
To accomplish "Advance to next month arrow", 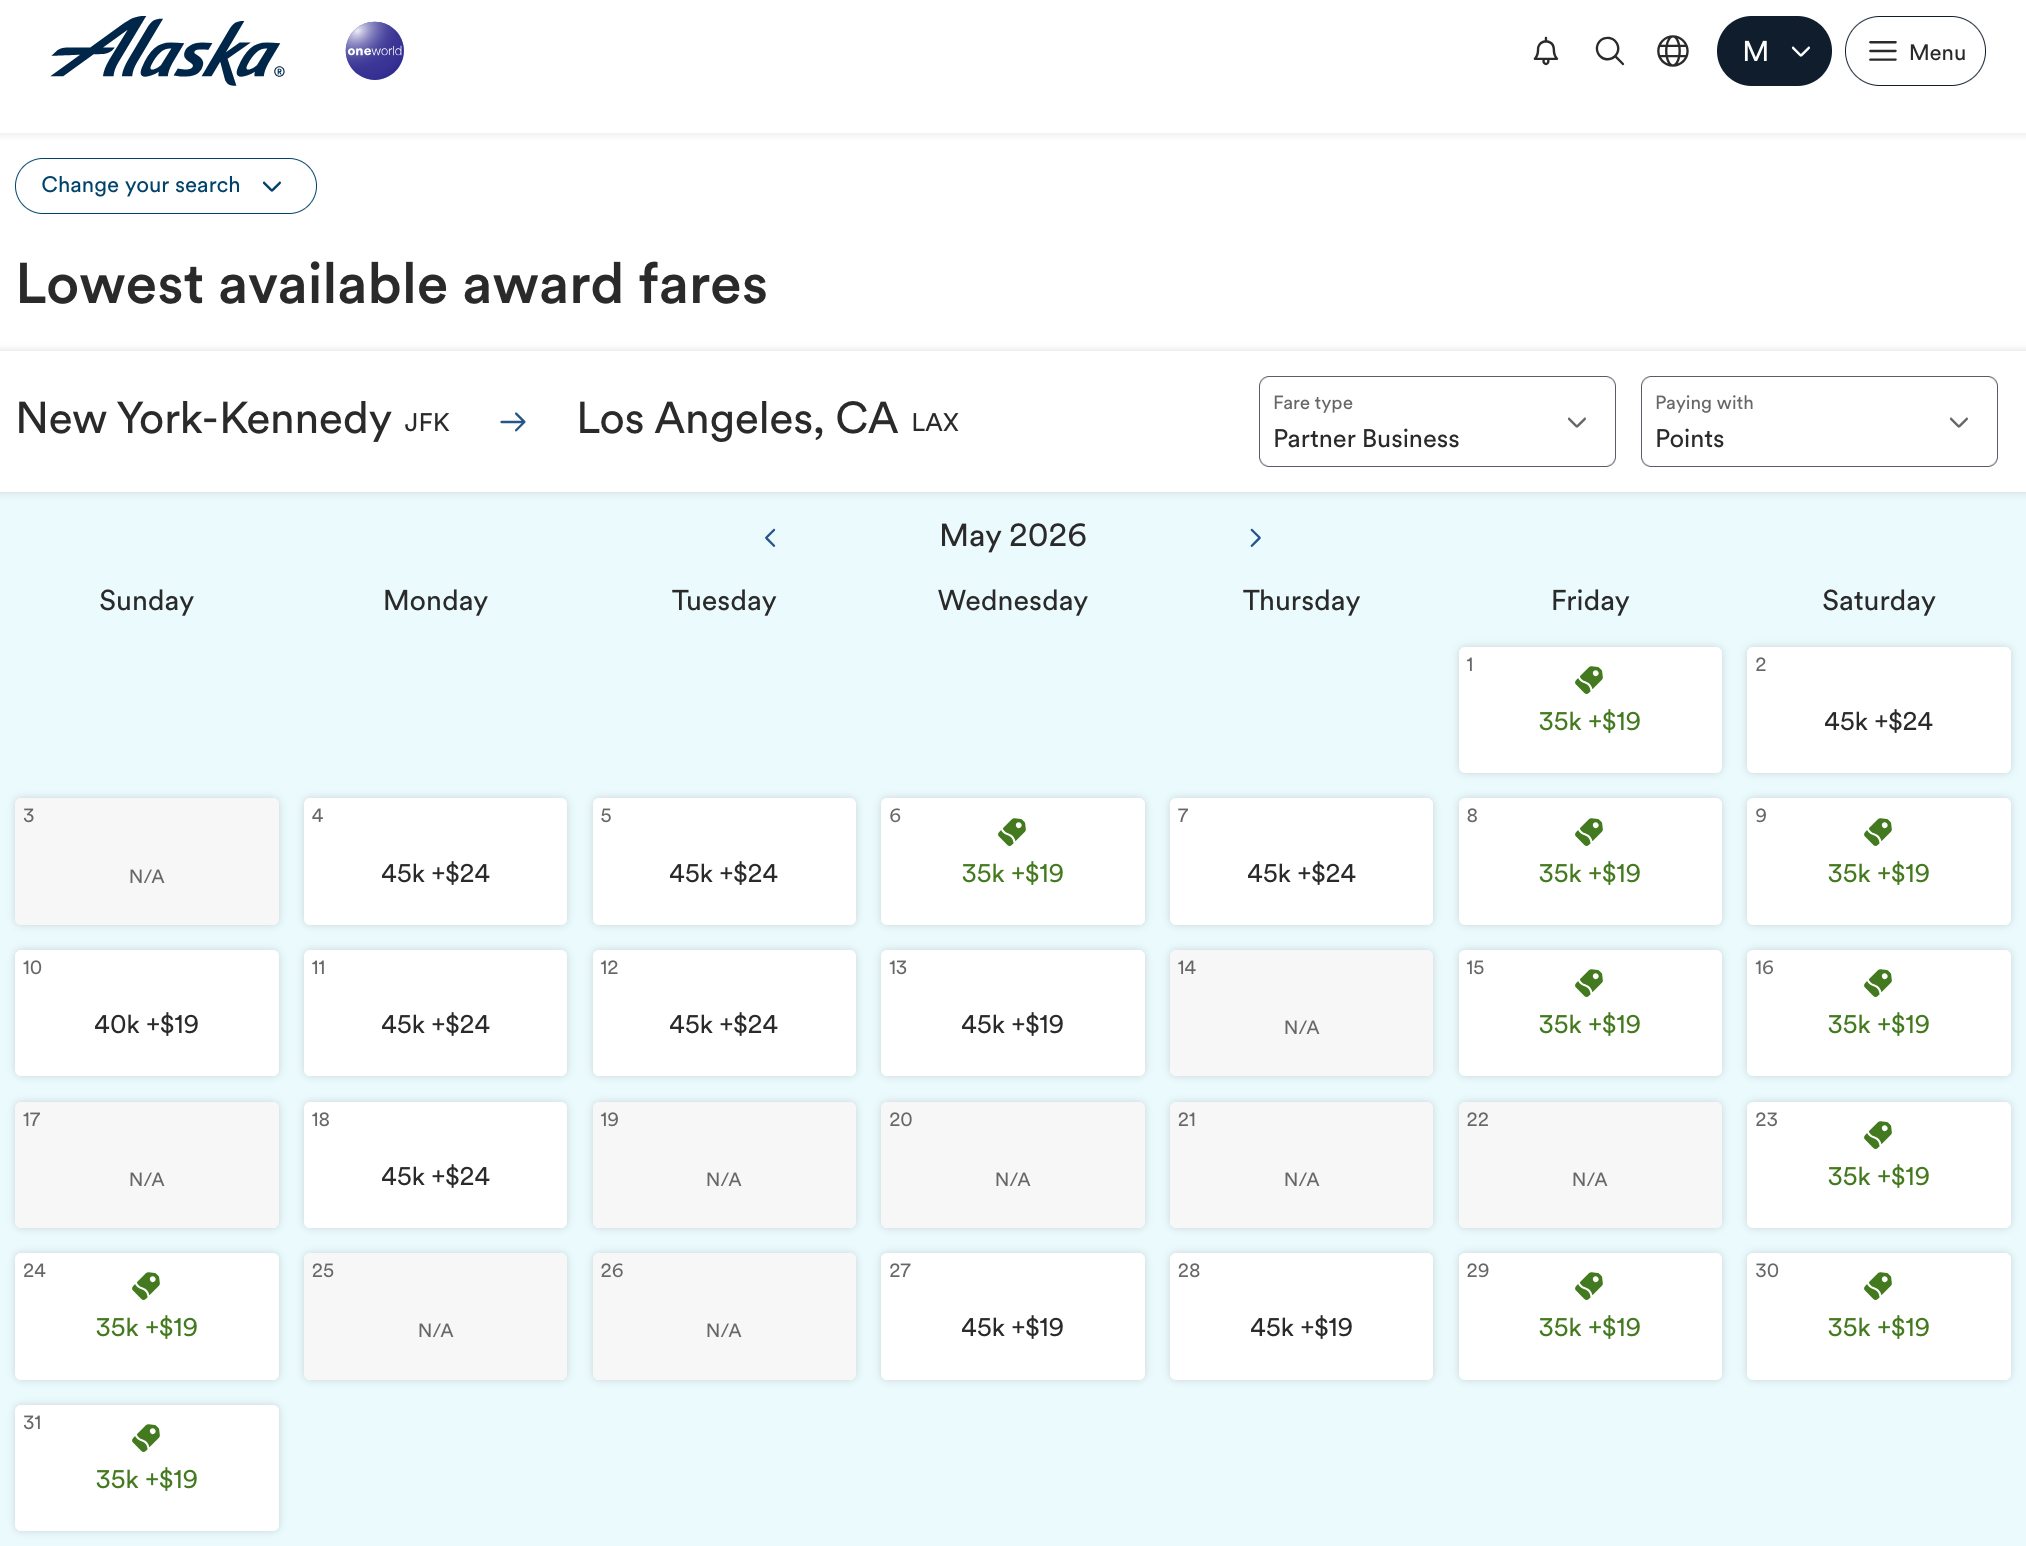I will point(1255,538).
